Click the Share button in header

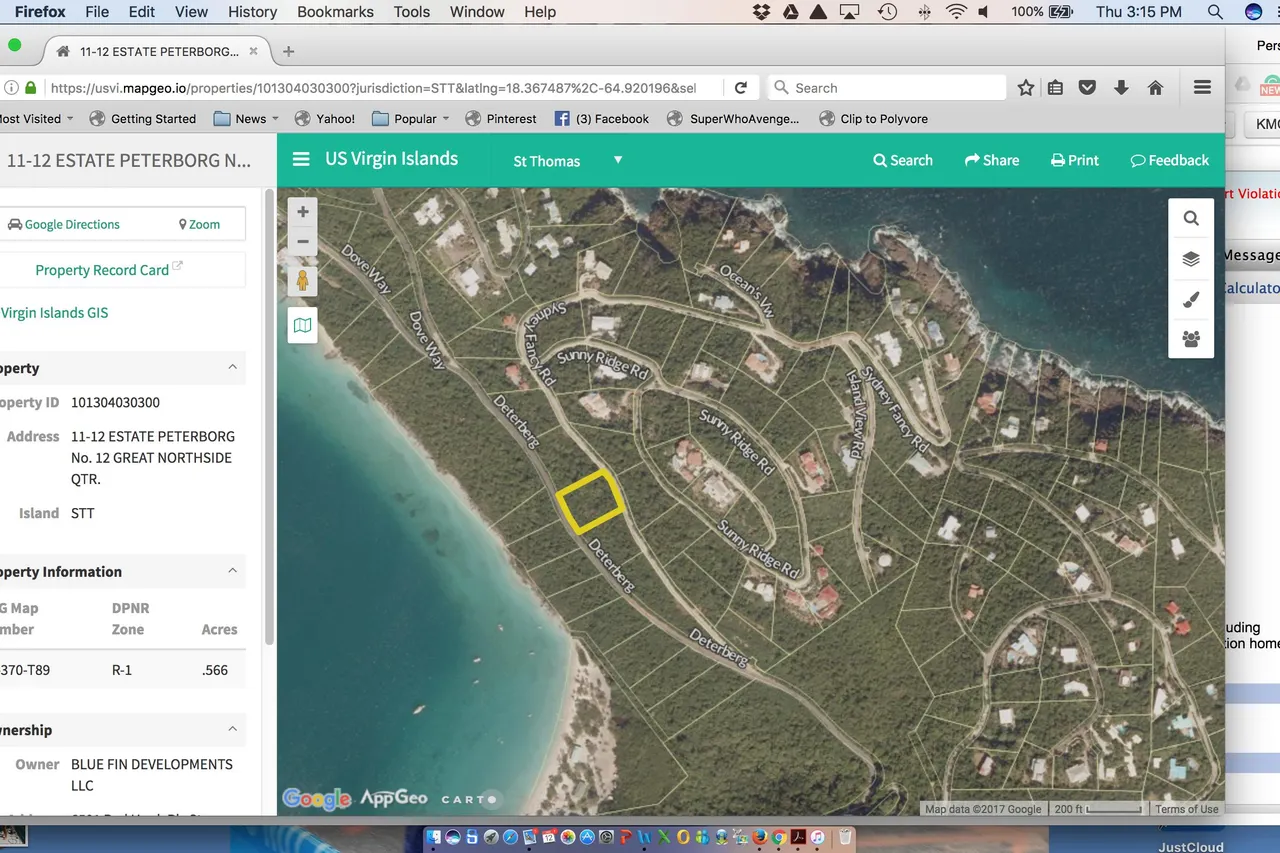point(991,160)
